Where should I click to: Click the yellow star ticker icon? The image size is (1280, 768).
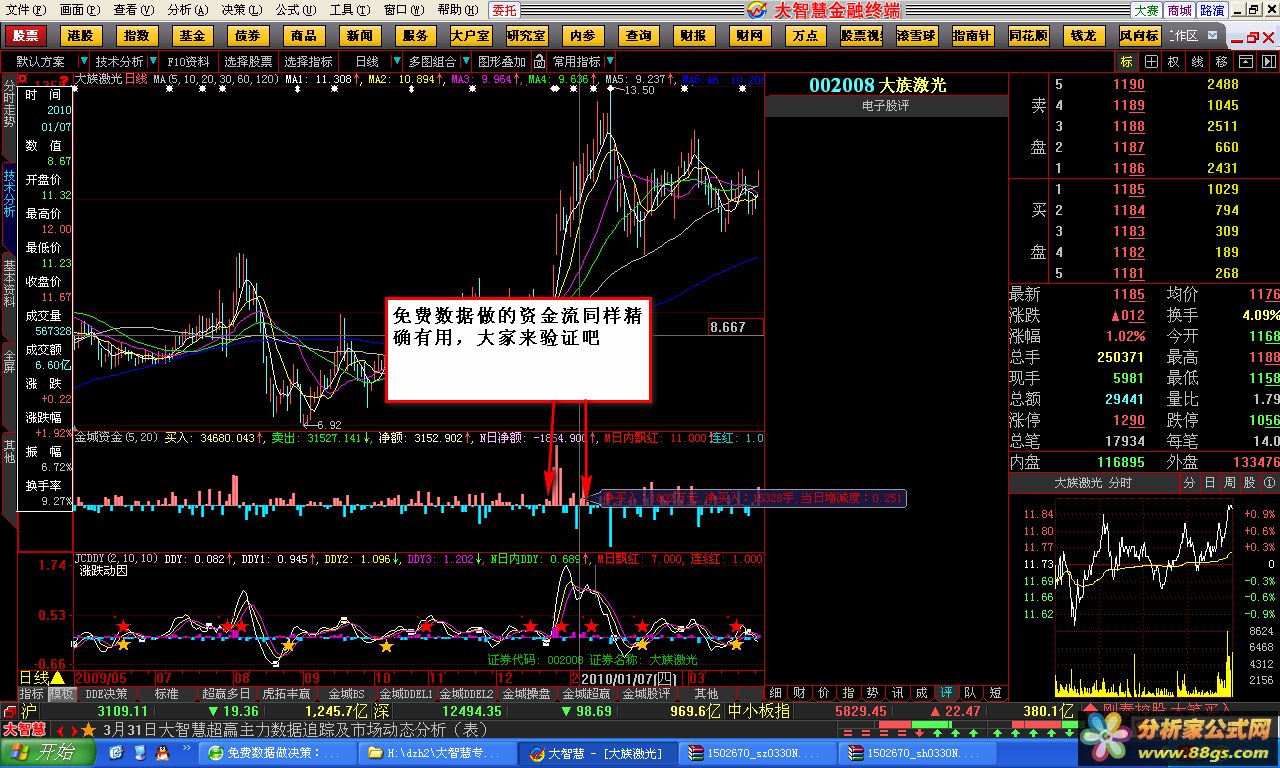pos(89,729)
